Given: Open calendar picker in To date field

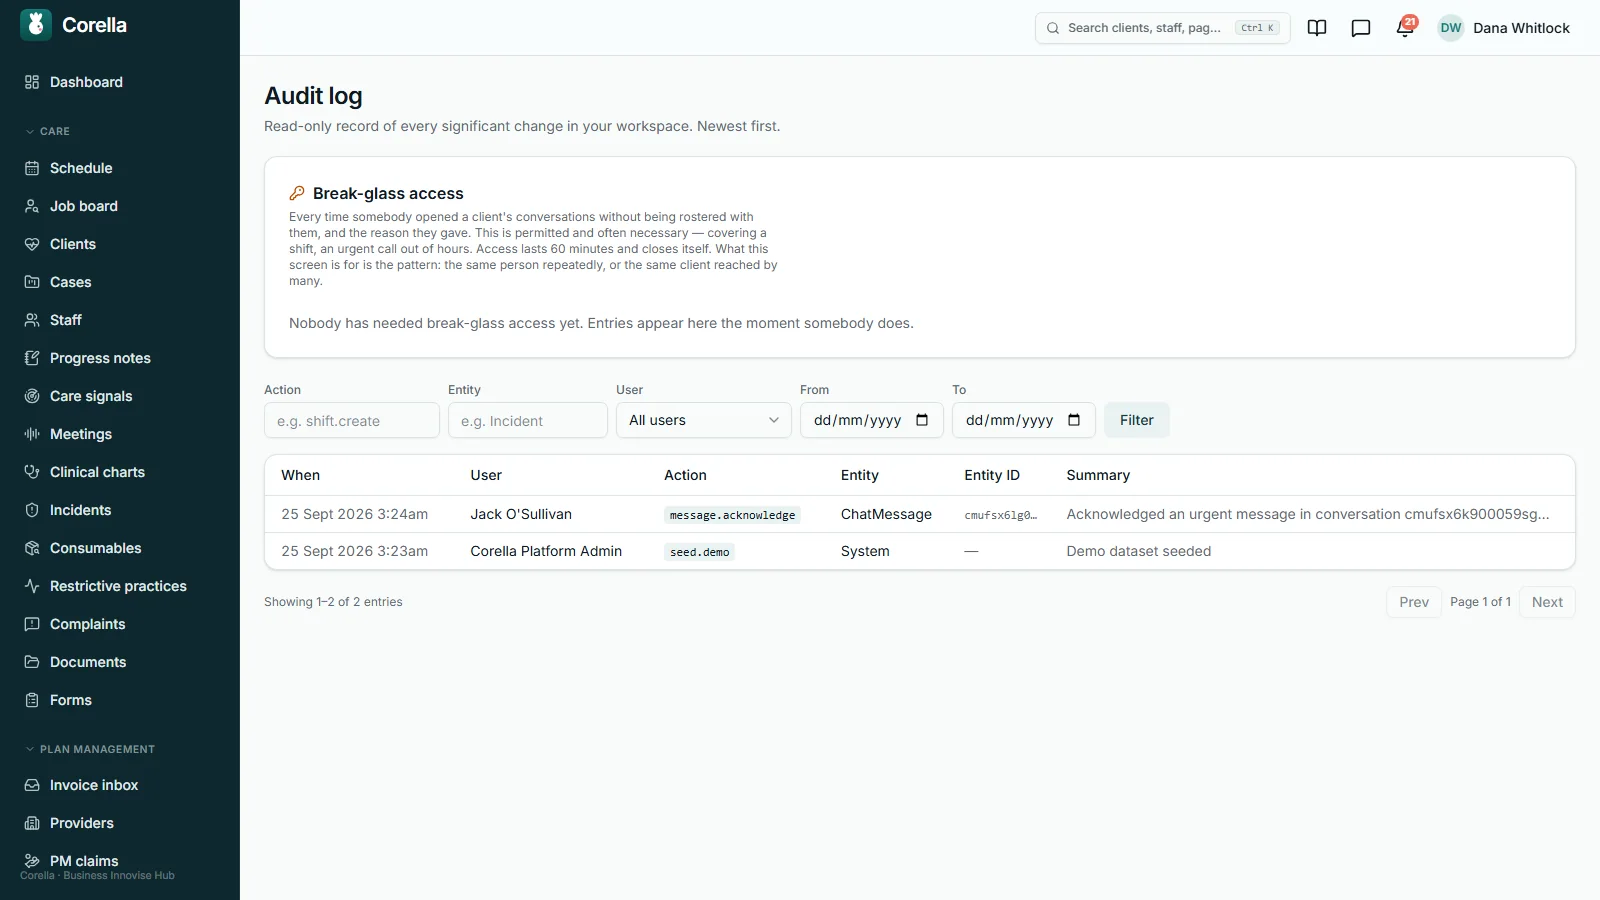Looking at the screenshot, I should (x=1074, y=420).
